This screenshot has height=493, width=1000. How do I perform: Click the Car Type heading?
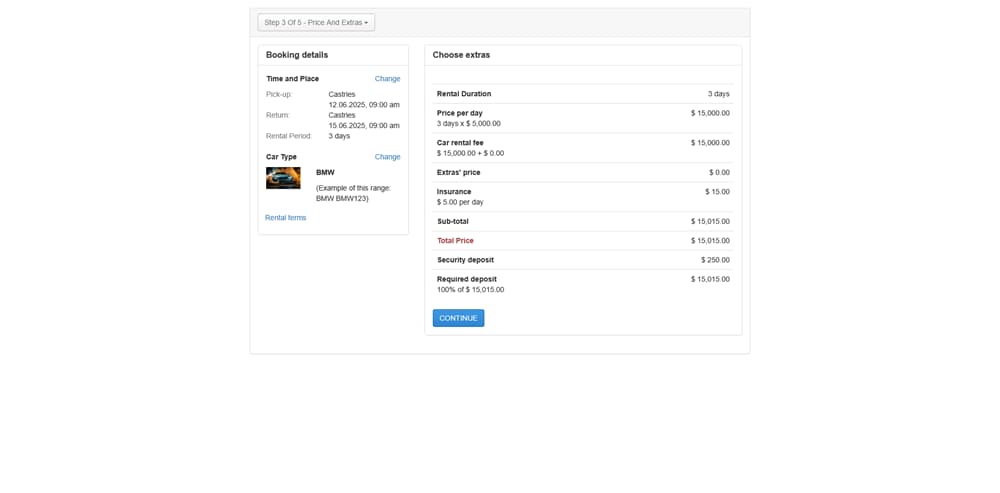[x=281, y=157]
